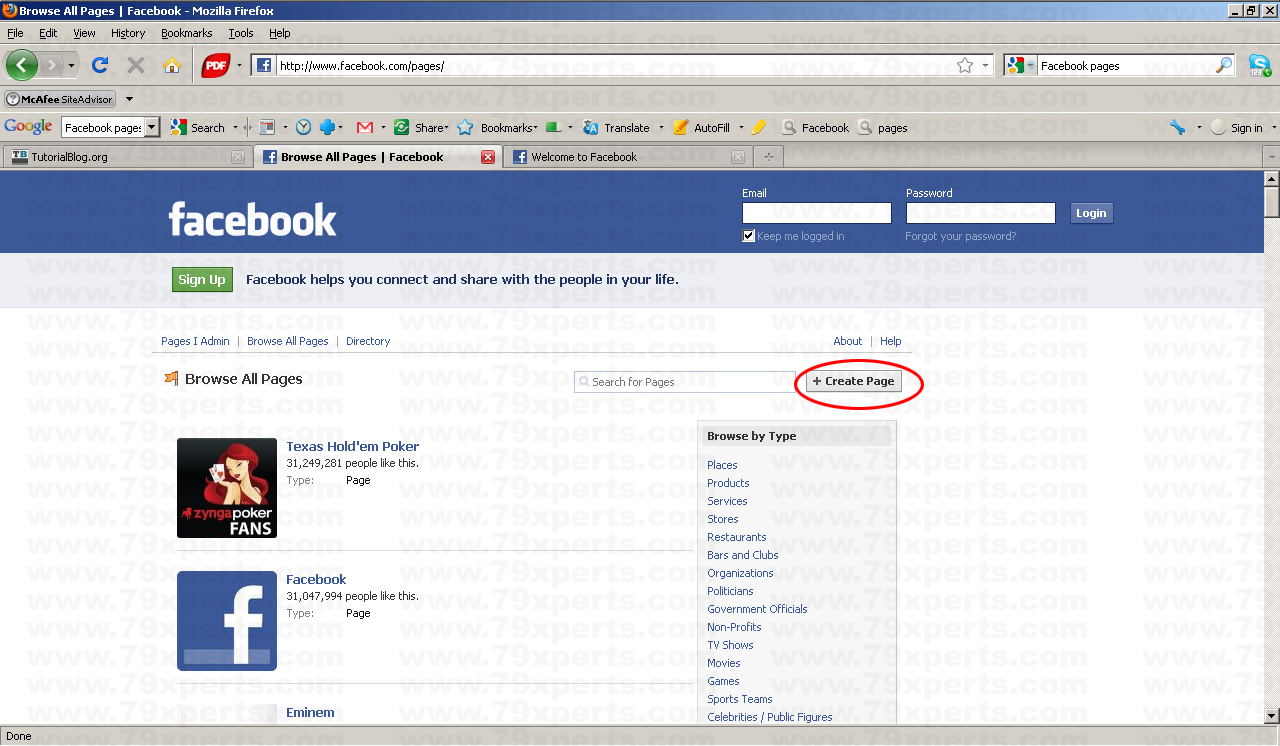
Task: Open the Directory link
Action: point(368,341)
